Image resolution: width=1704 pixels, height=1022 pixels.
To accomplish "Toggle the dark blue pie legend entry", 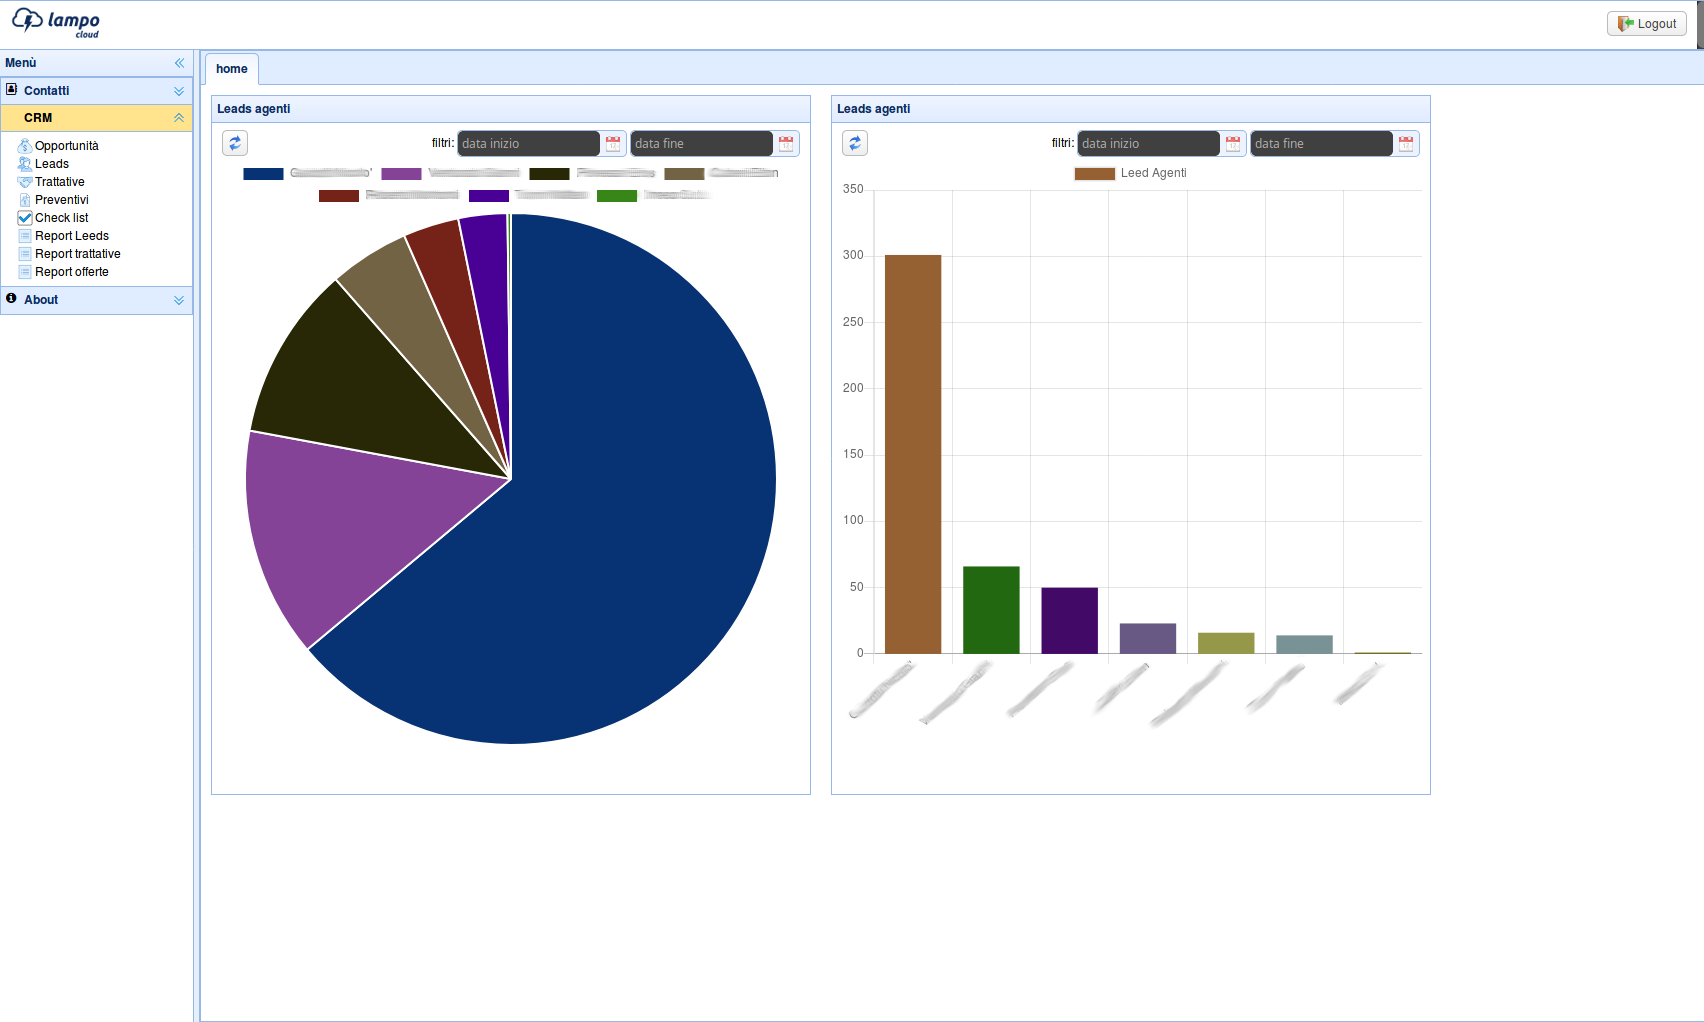I will coord(263,174).
